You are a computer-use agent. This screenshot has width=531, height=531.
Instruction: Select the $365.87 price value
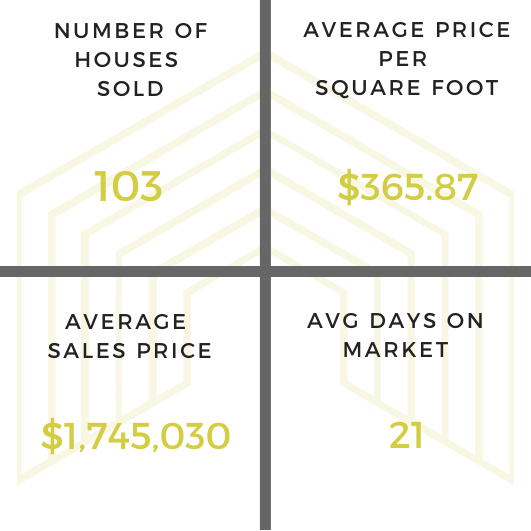point(408,187)
